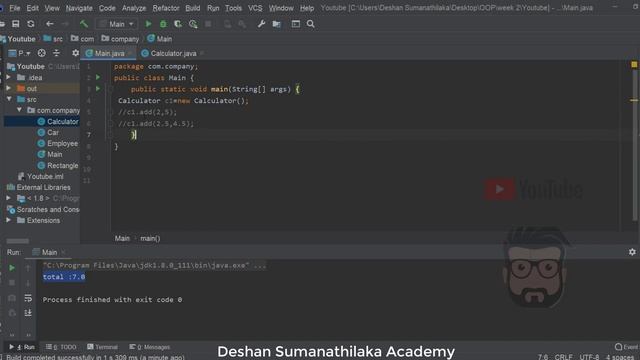Screen dimensions: 640x360
Task: Open the Refactor menu
Action: coord(166,8)
